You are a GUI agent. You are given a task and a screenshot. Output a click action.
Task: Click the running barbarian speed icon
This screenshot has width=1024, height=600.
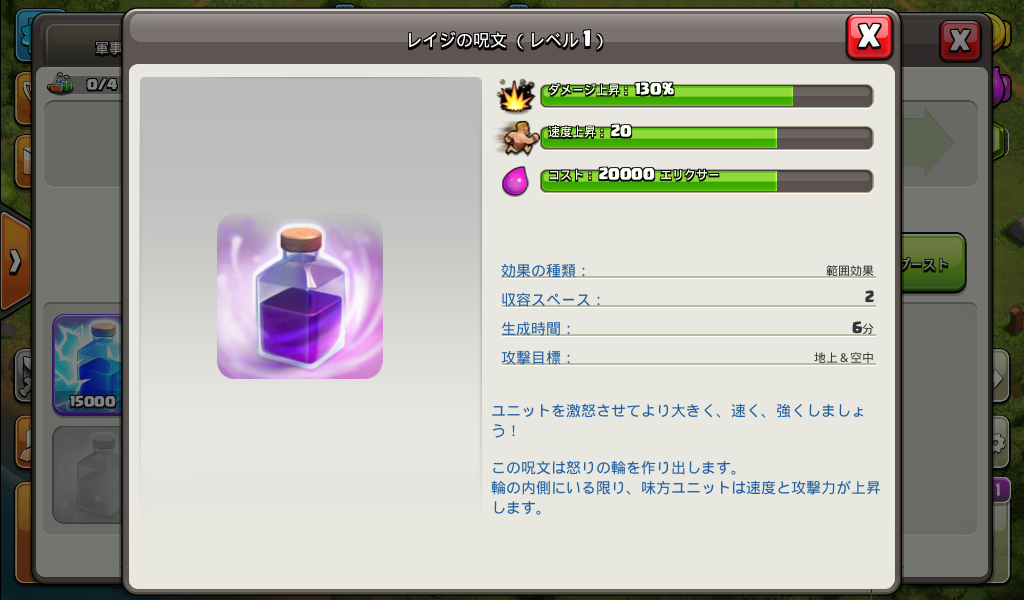click(518, 138)
